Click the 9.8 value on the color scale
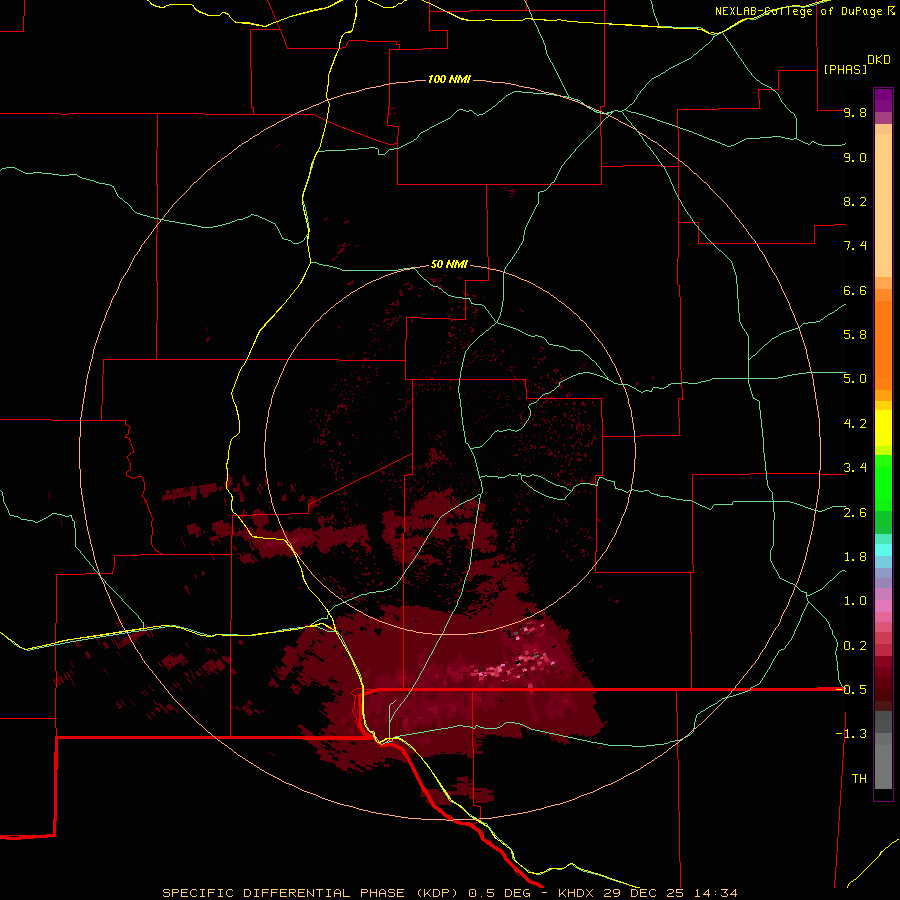This screenshot has height=900, width=900. pos(855,112)
